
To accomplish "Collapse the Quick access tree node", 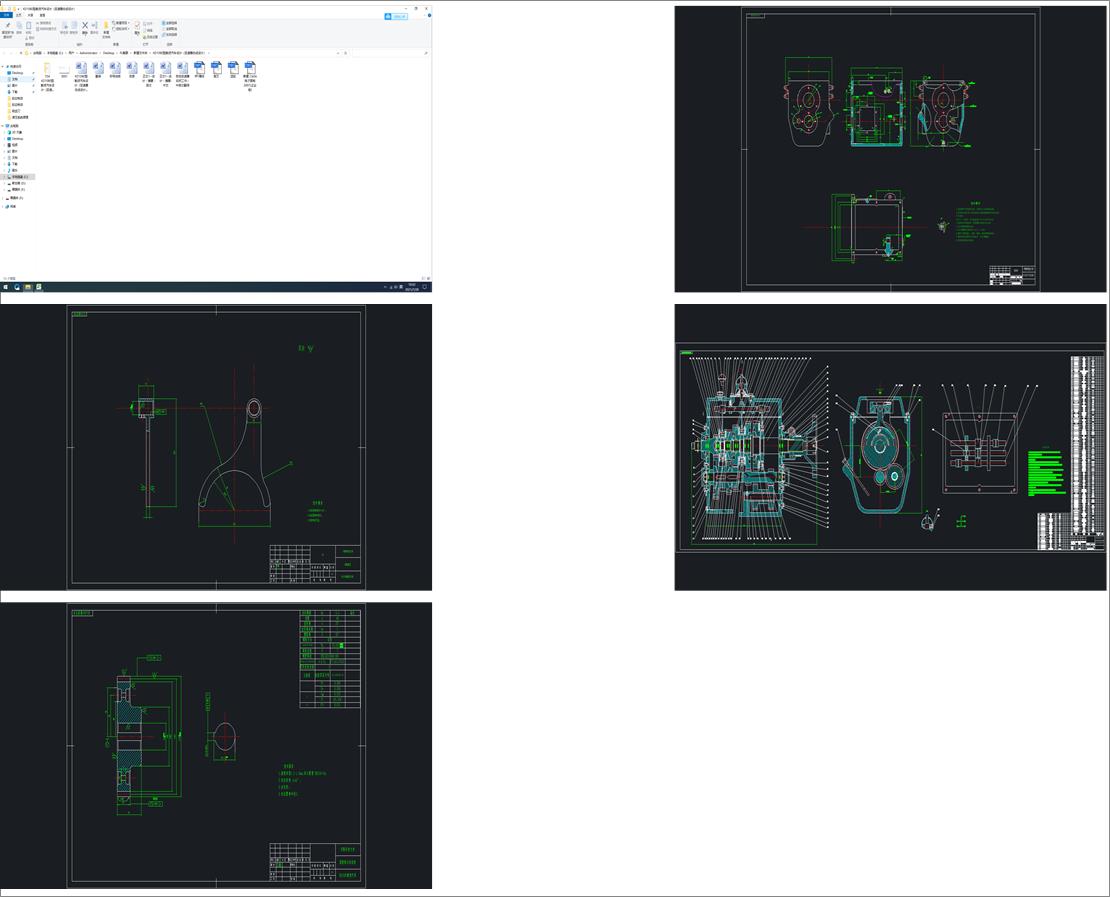I will [x=2, y=67].
